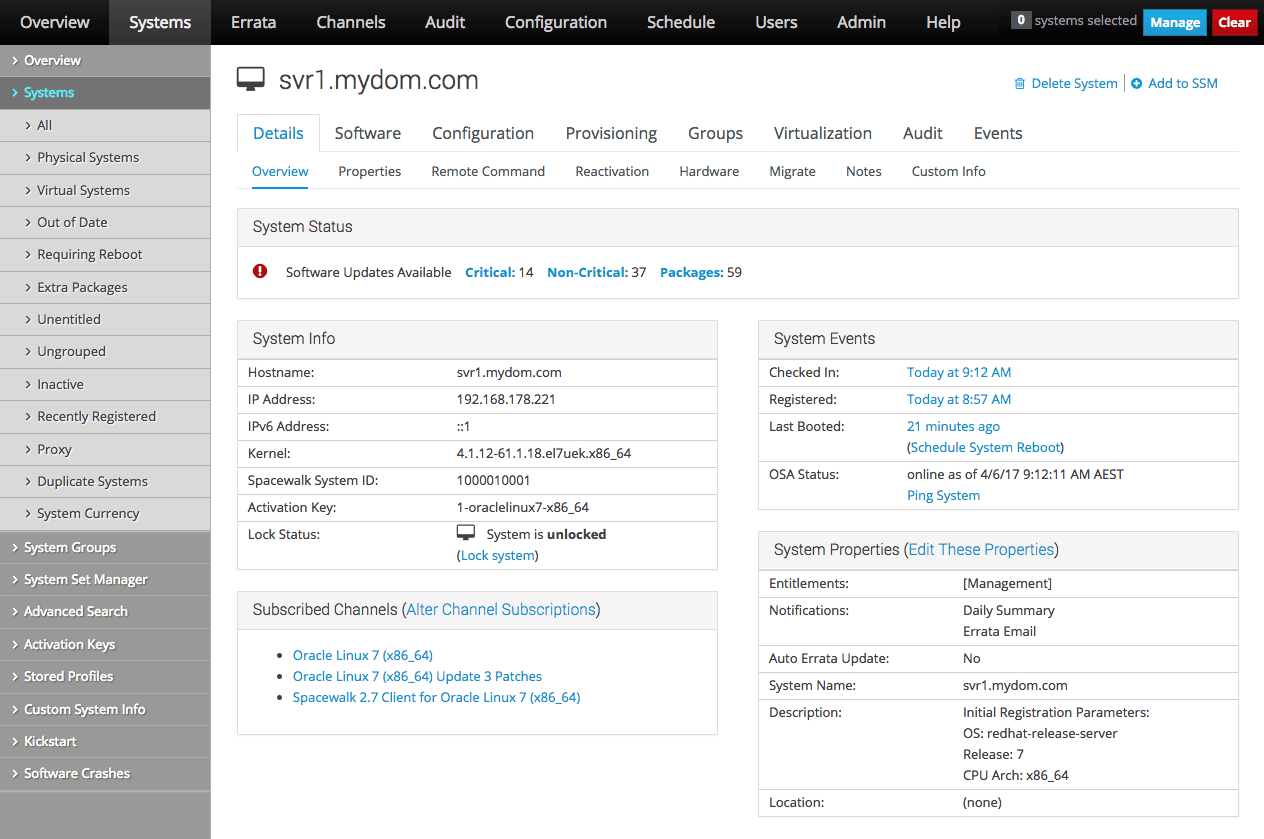The image size is (1264, 839).
Task: Open the sidebar Overview section
Action: 105,60
